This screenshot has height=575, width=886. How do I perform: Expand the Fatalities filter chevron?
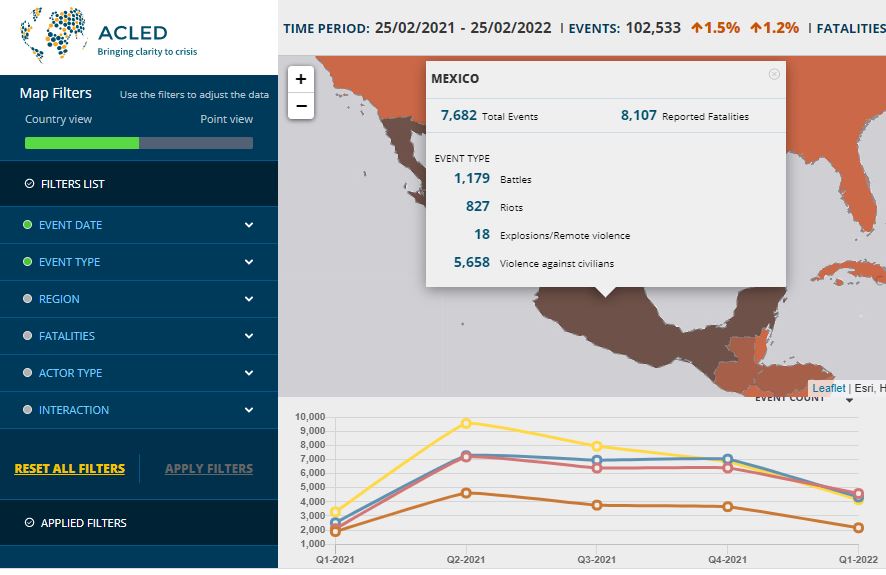[x=249, y=336]
